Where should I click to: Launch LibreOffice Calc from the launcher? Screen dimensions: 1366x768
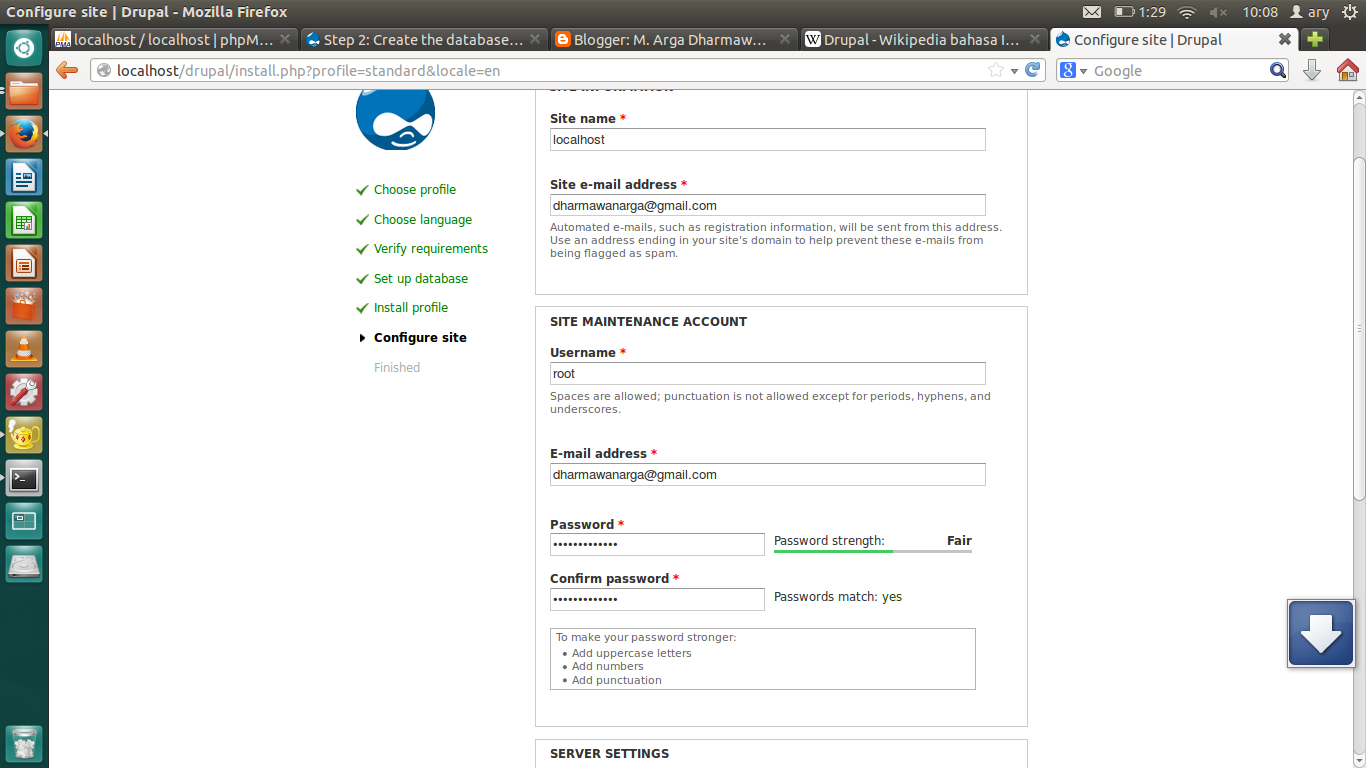click(24, 220)
